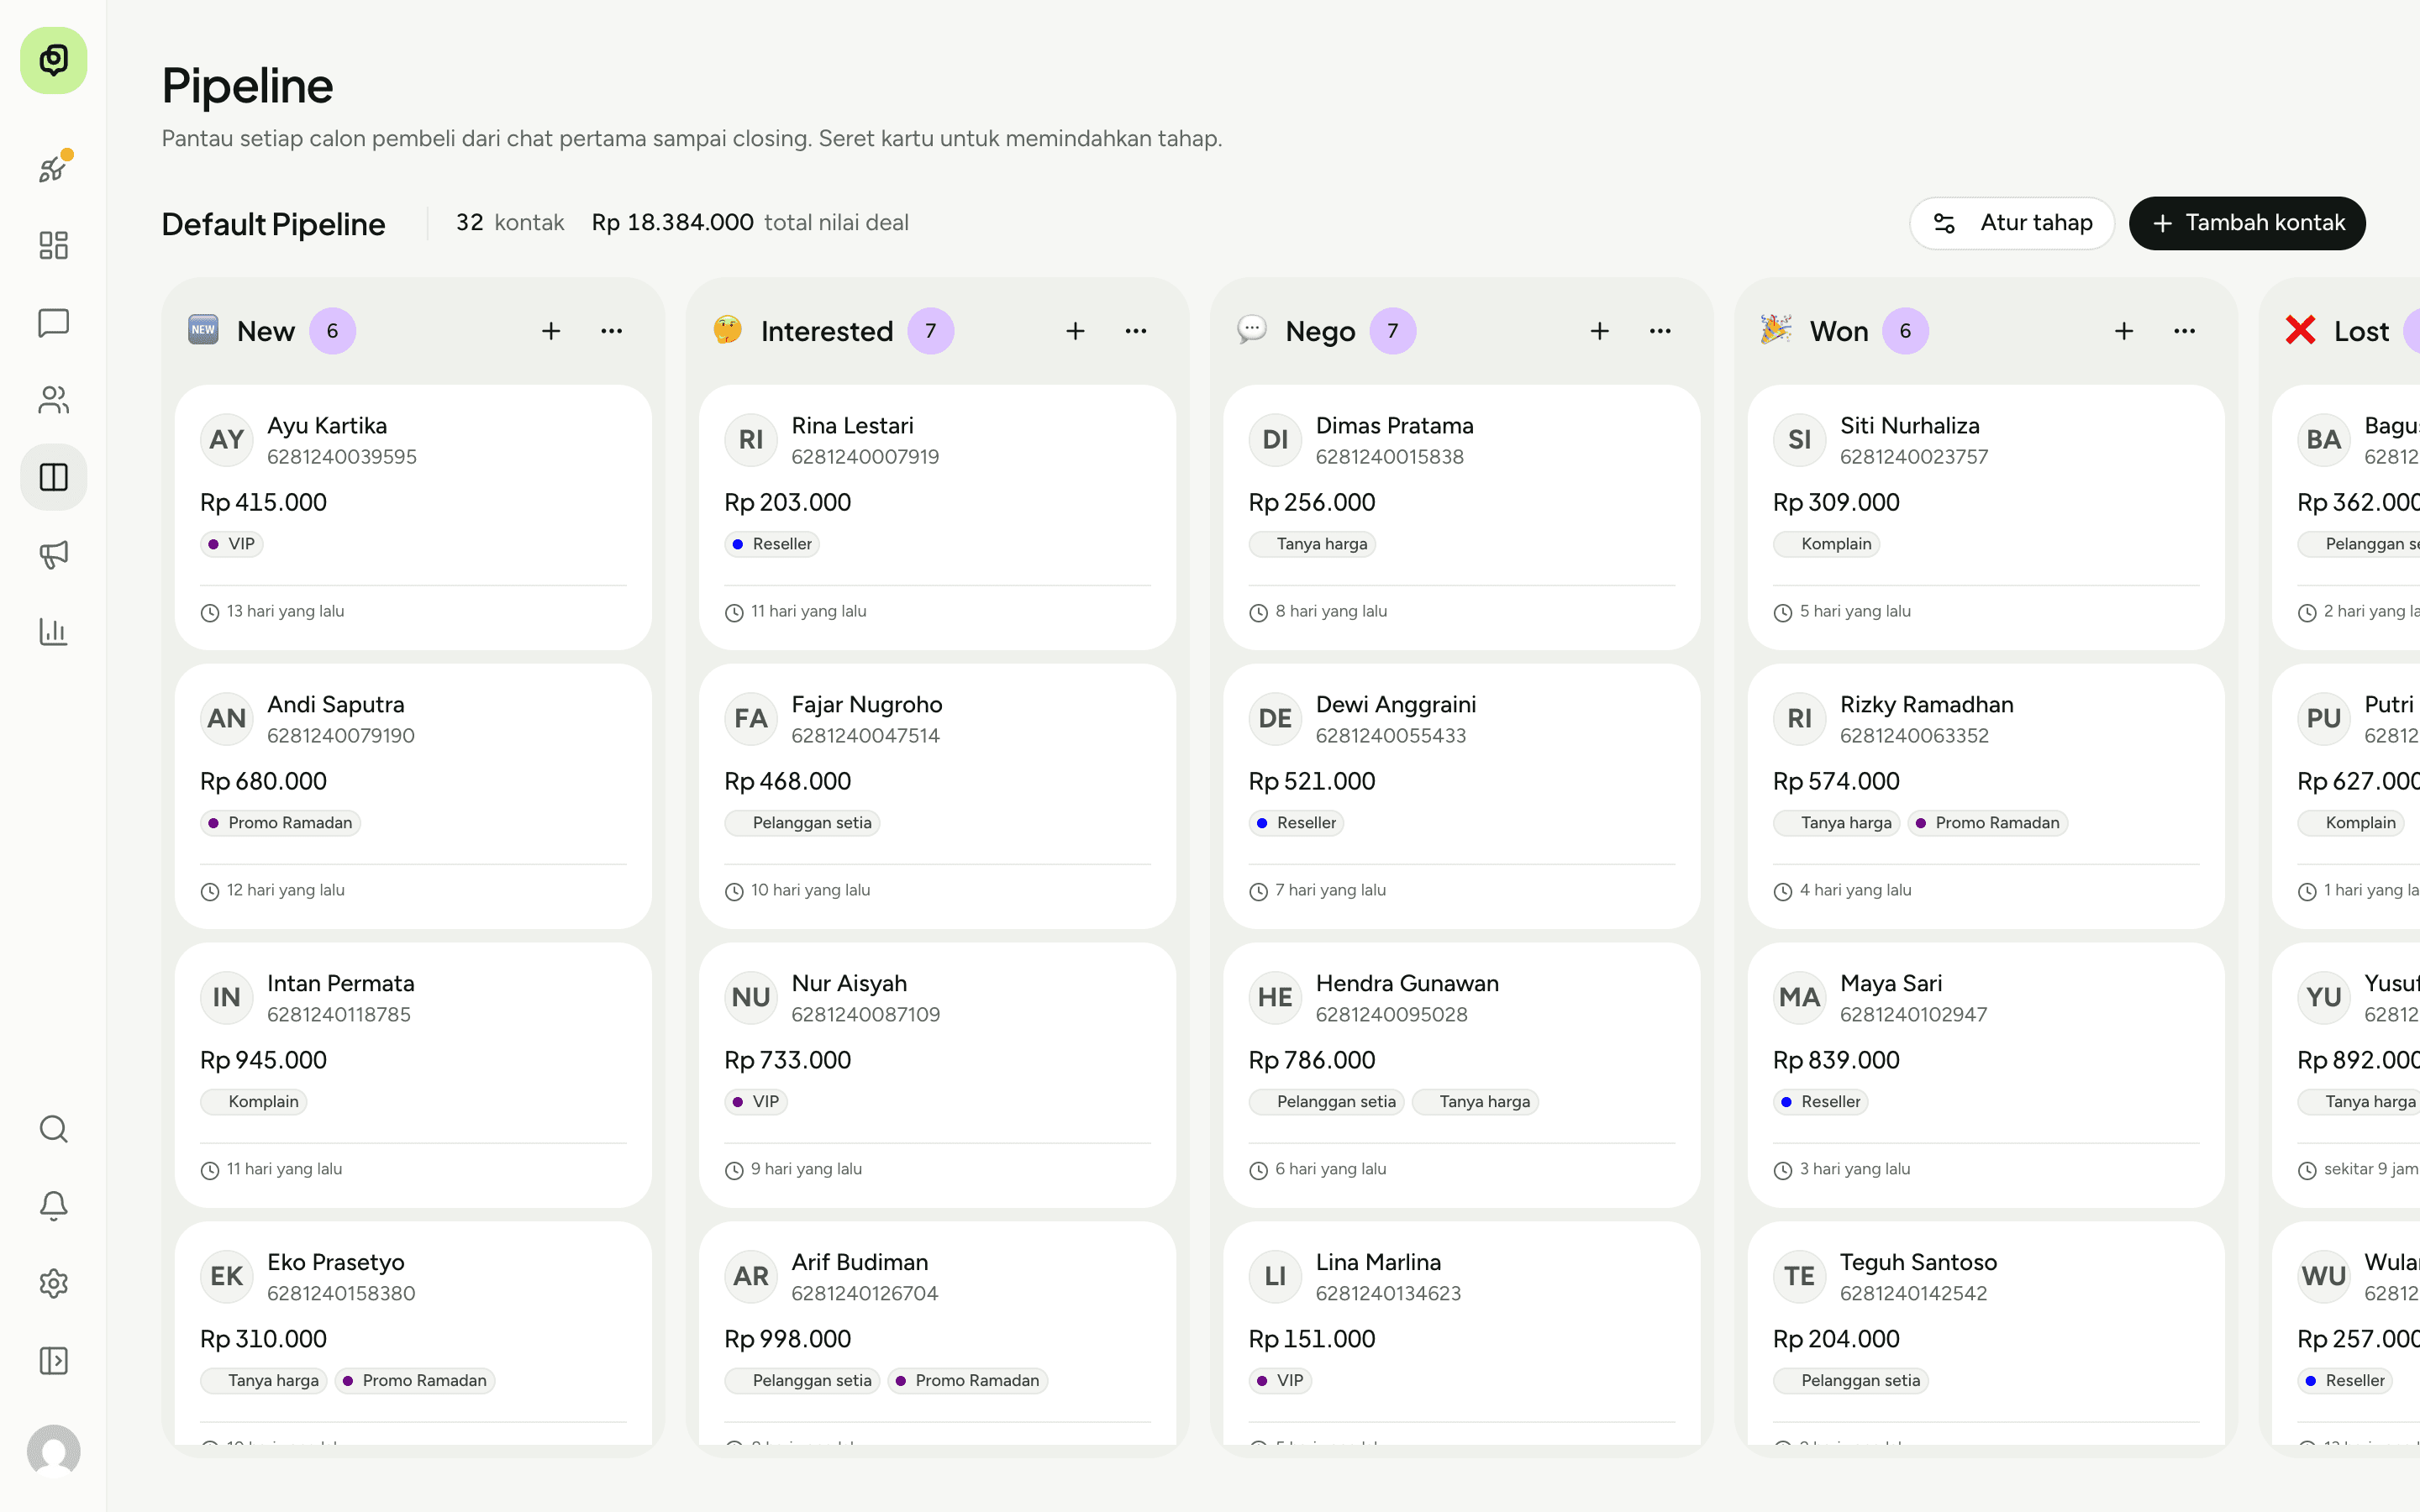The height and width of the screenshot is (1512, 2420).
Task: Open the dashboard grid icon in sidebar
Action: [x=54, y=245]
